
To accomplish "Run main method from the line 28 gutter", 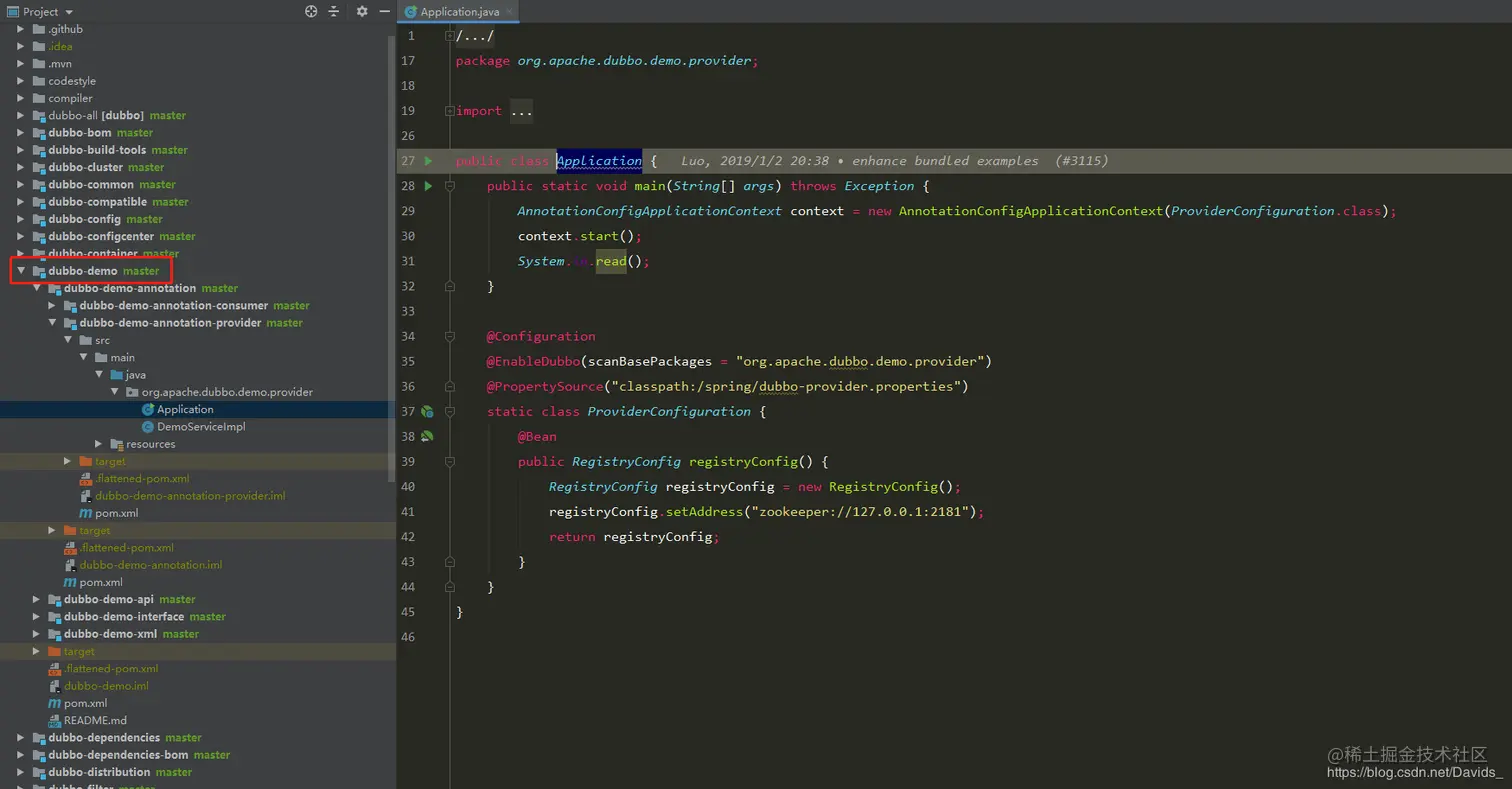I will click(428, 186).
